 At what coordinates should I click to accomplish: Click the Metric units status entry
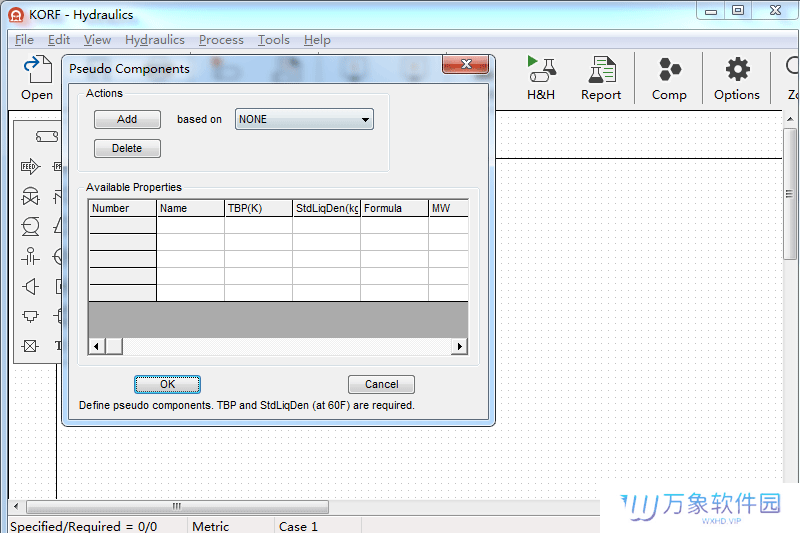pyautogui.click(x=210, y=526)
